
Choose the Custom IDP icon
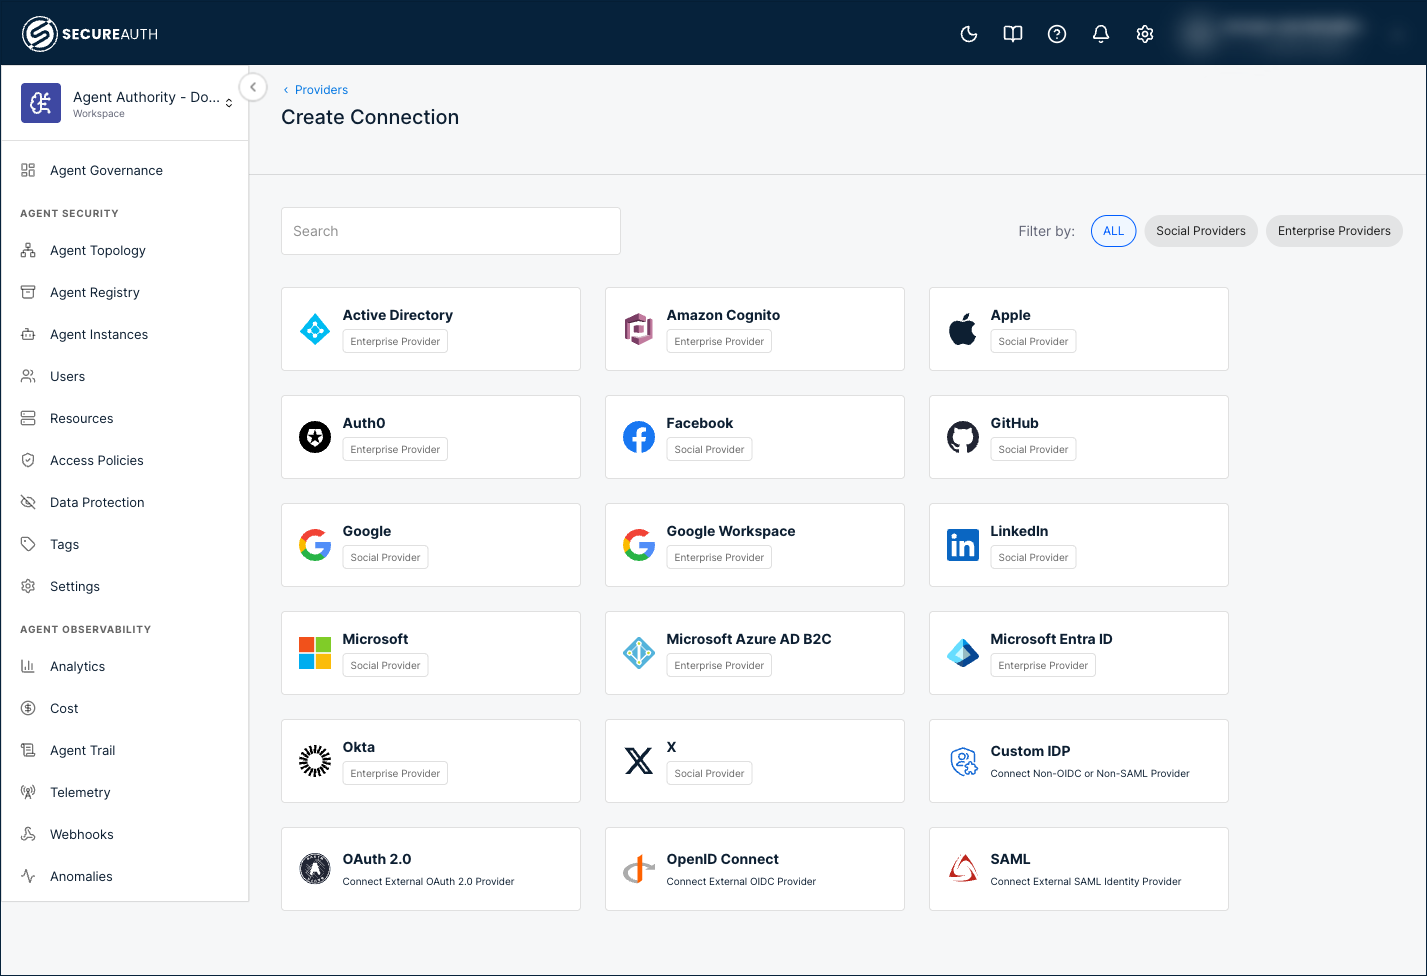pyautogui.click(x=963, y=761)
